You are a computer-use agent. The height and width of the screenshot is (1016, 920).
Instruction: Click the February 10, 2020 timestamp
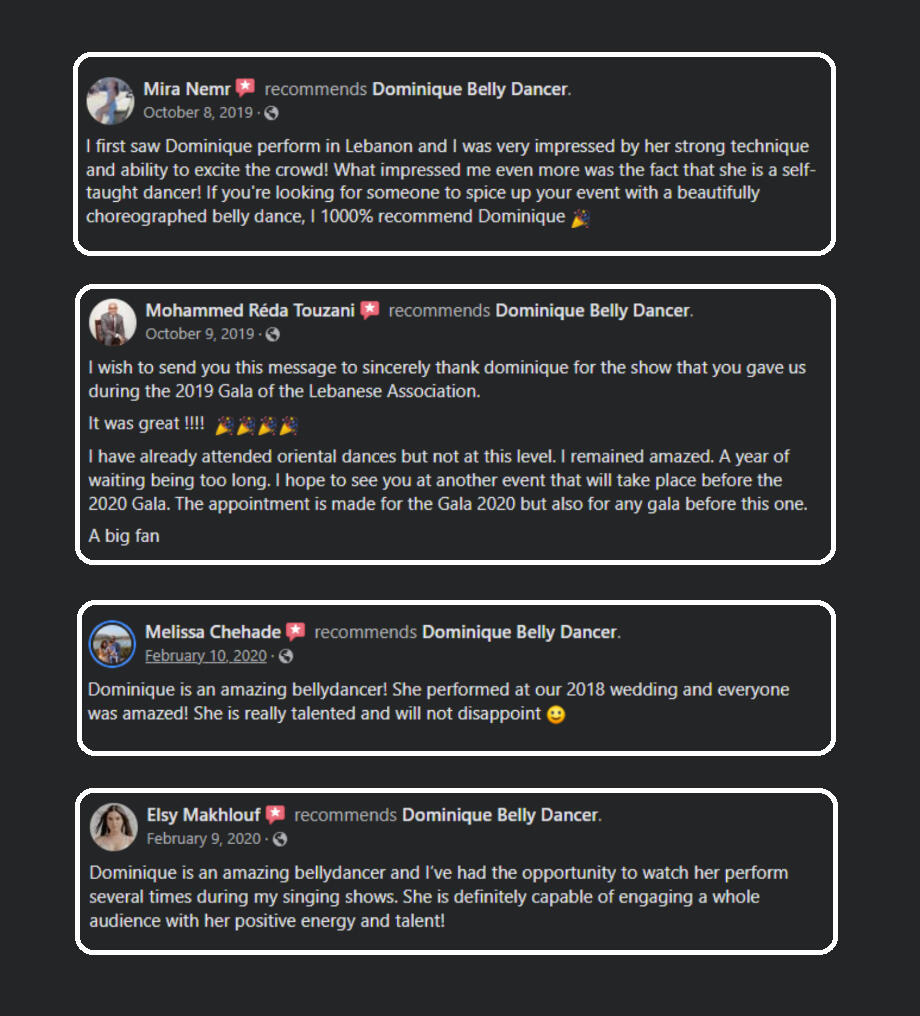[x=205, y=655]
